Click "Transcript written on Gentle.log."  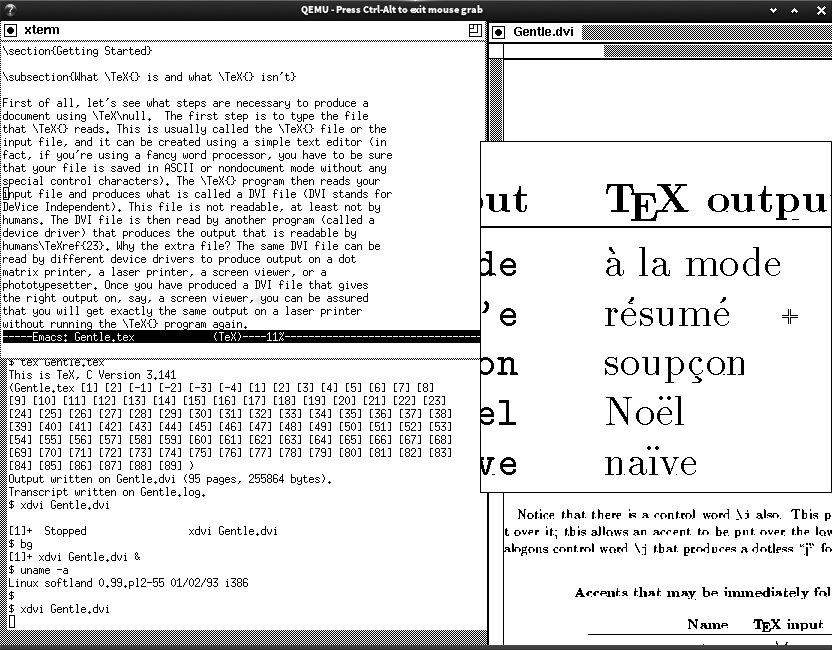click(x=107, y=492)
